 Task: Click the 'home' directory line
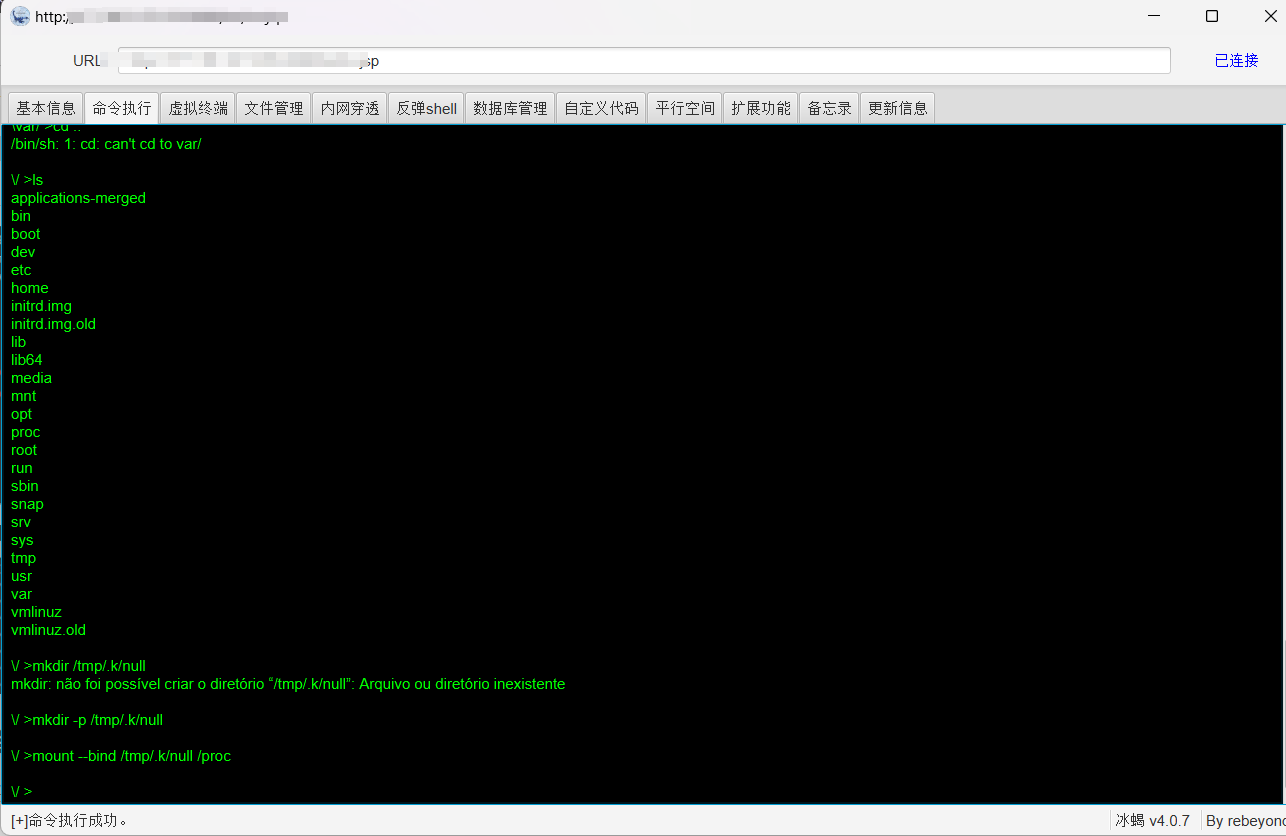click(30, 288)
